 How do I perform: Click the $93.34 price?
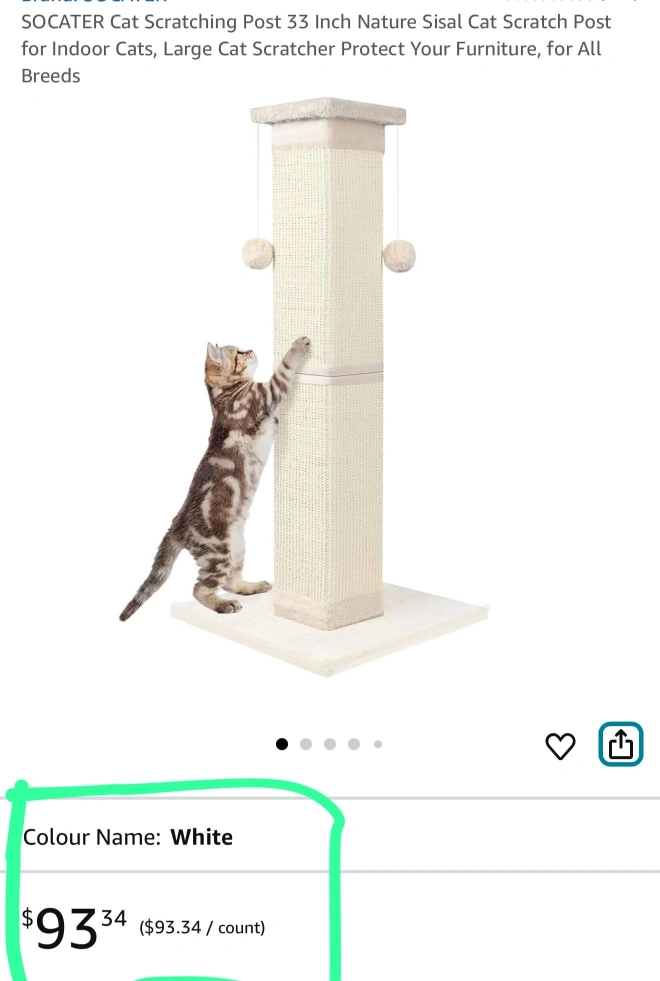(x=74, y=928)
